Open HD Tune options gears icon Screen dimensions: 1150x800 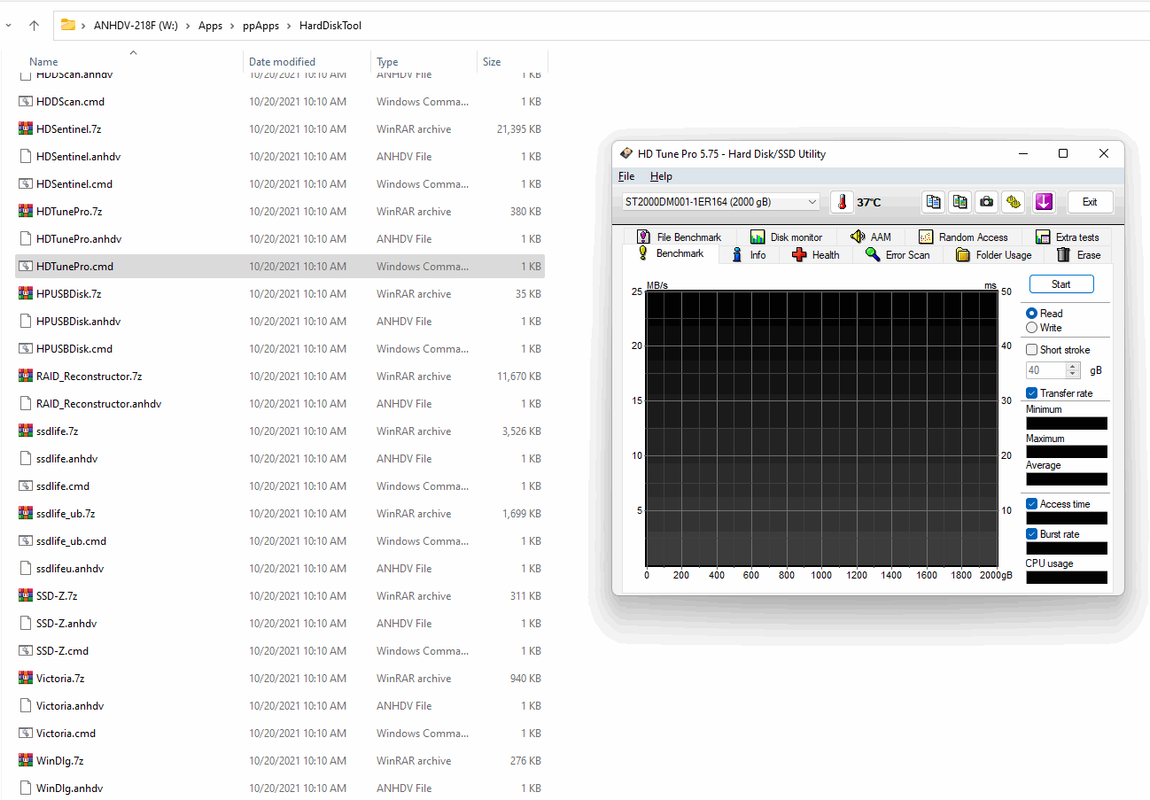[1014, 202]
